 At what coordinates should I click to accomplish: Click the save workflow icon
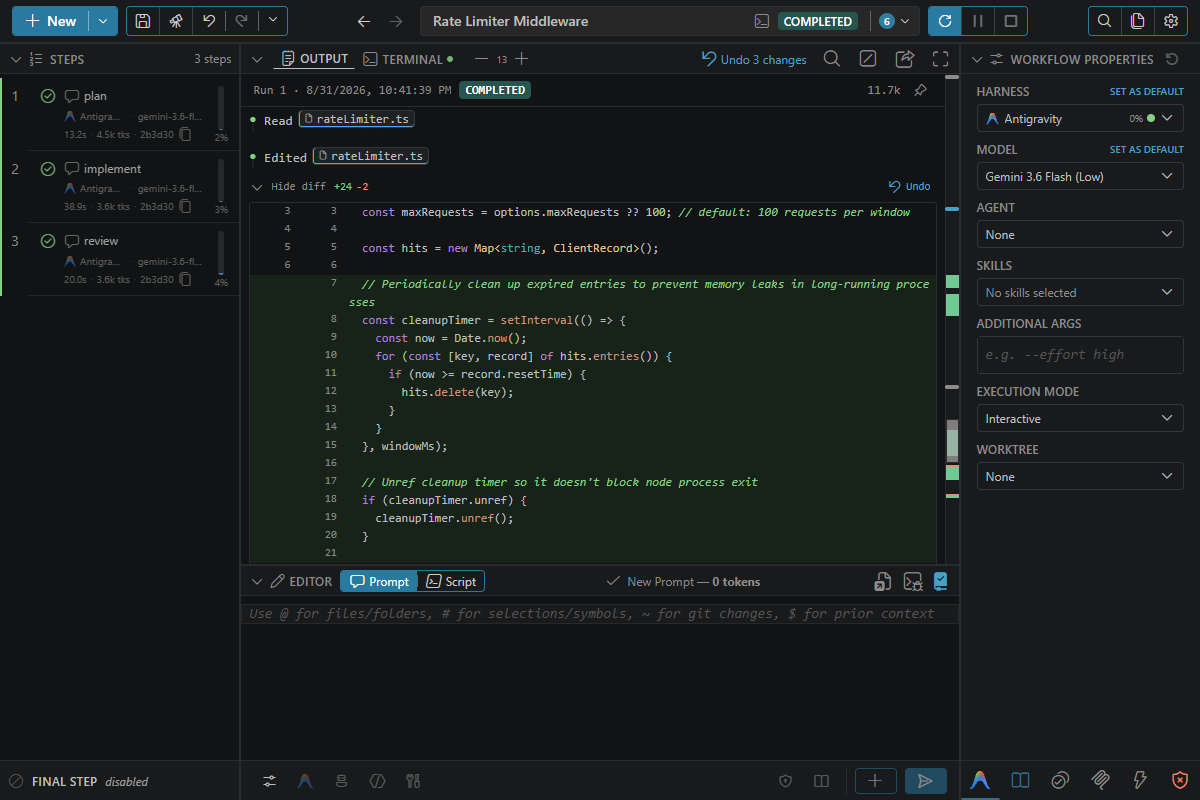143,21
